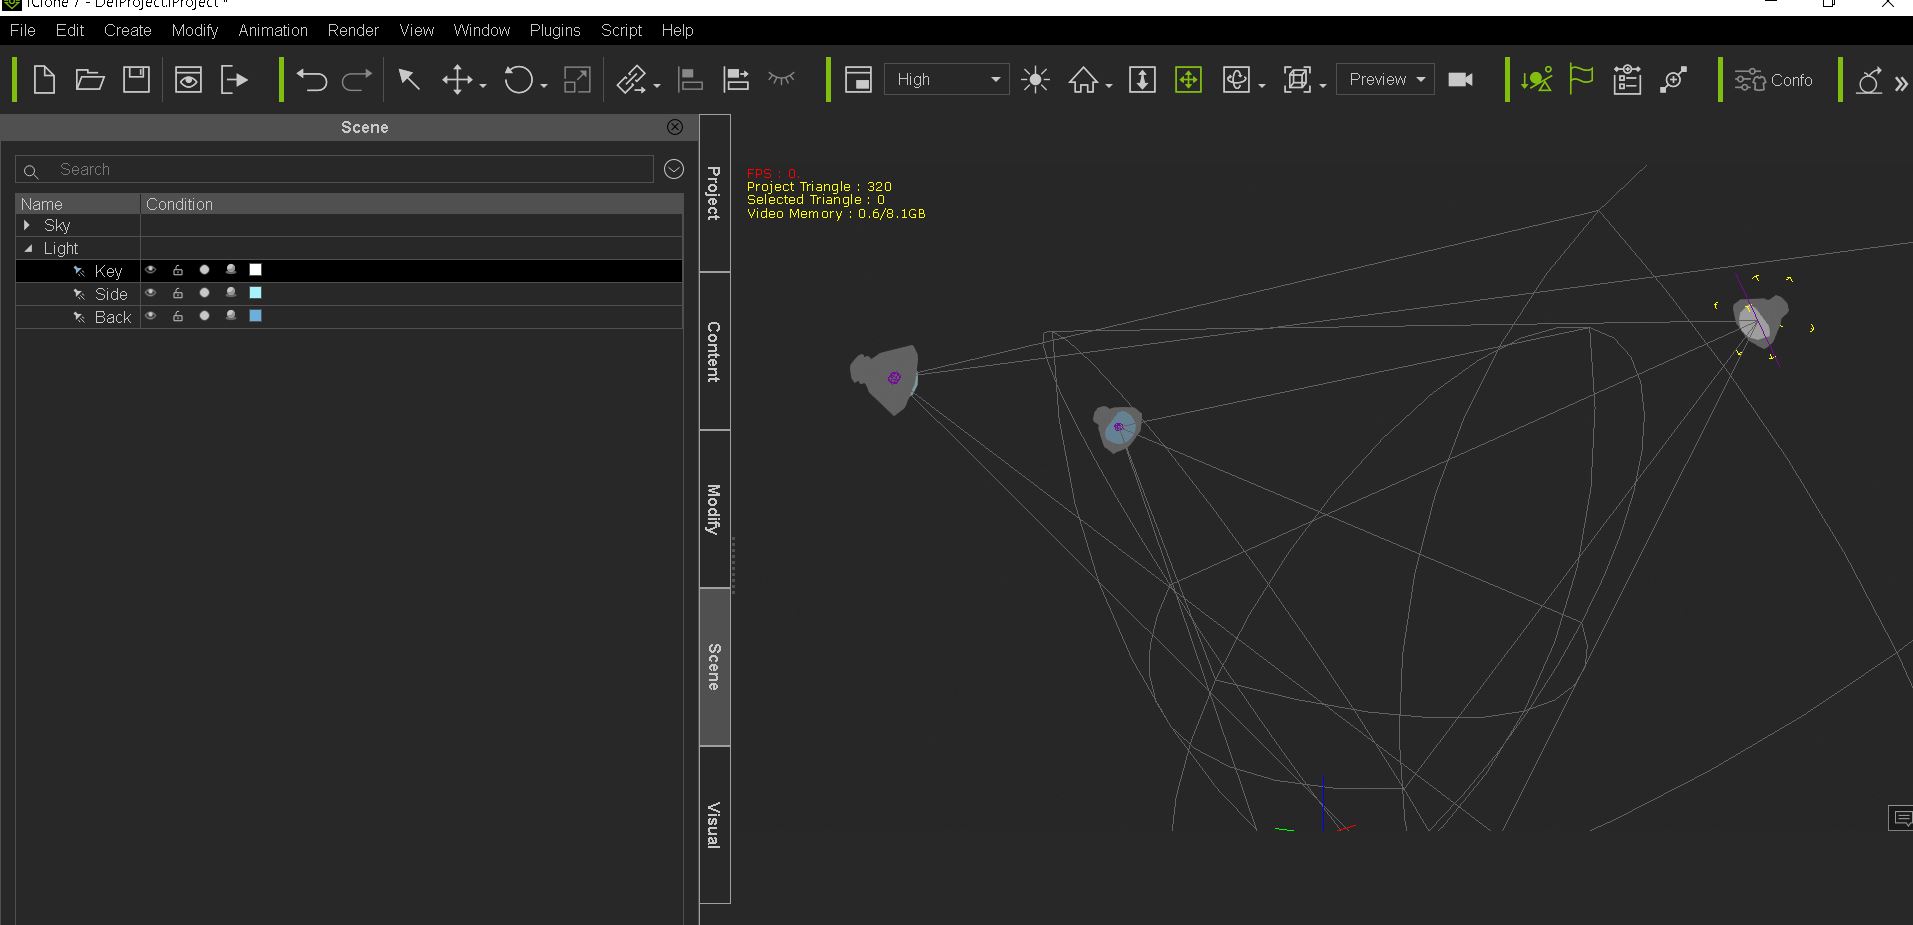Activate the Select arrow tool
1913x925 pixels.
(408, 80)
